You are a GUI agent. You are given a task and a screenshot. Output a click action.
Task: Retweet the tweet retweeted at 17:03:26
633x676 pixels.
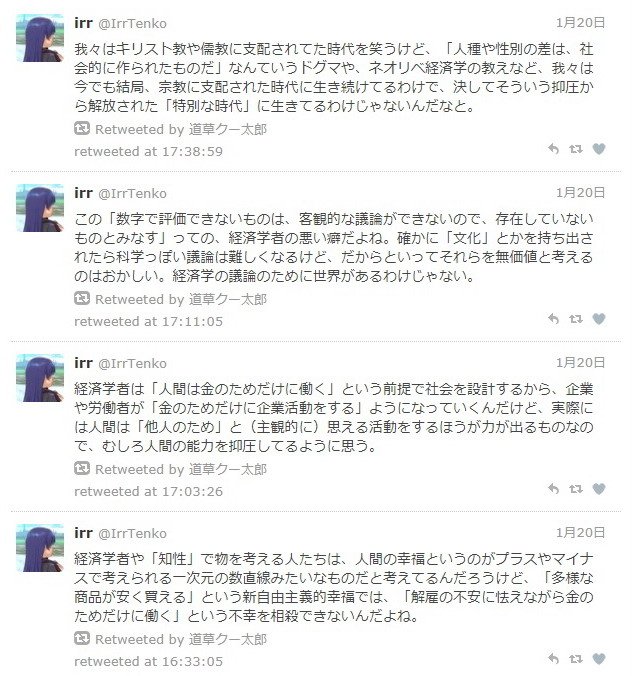pyautogui.click(x=576, y=489)
